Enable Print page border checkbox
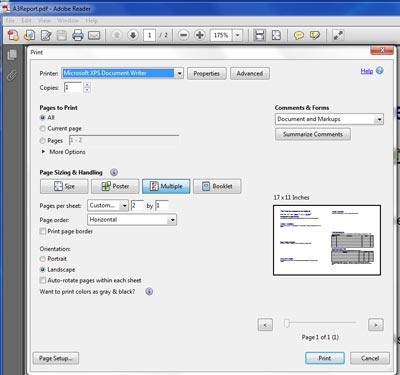This screenshot has width=400, height=375. 43,231
